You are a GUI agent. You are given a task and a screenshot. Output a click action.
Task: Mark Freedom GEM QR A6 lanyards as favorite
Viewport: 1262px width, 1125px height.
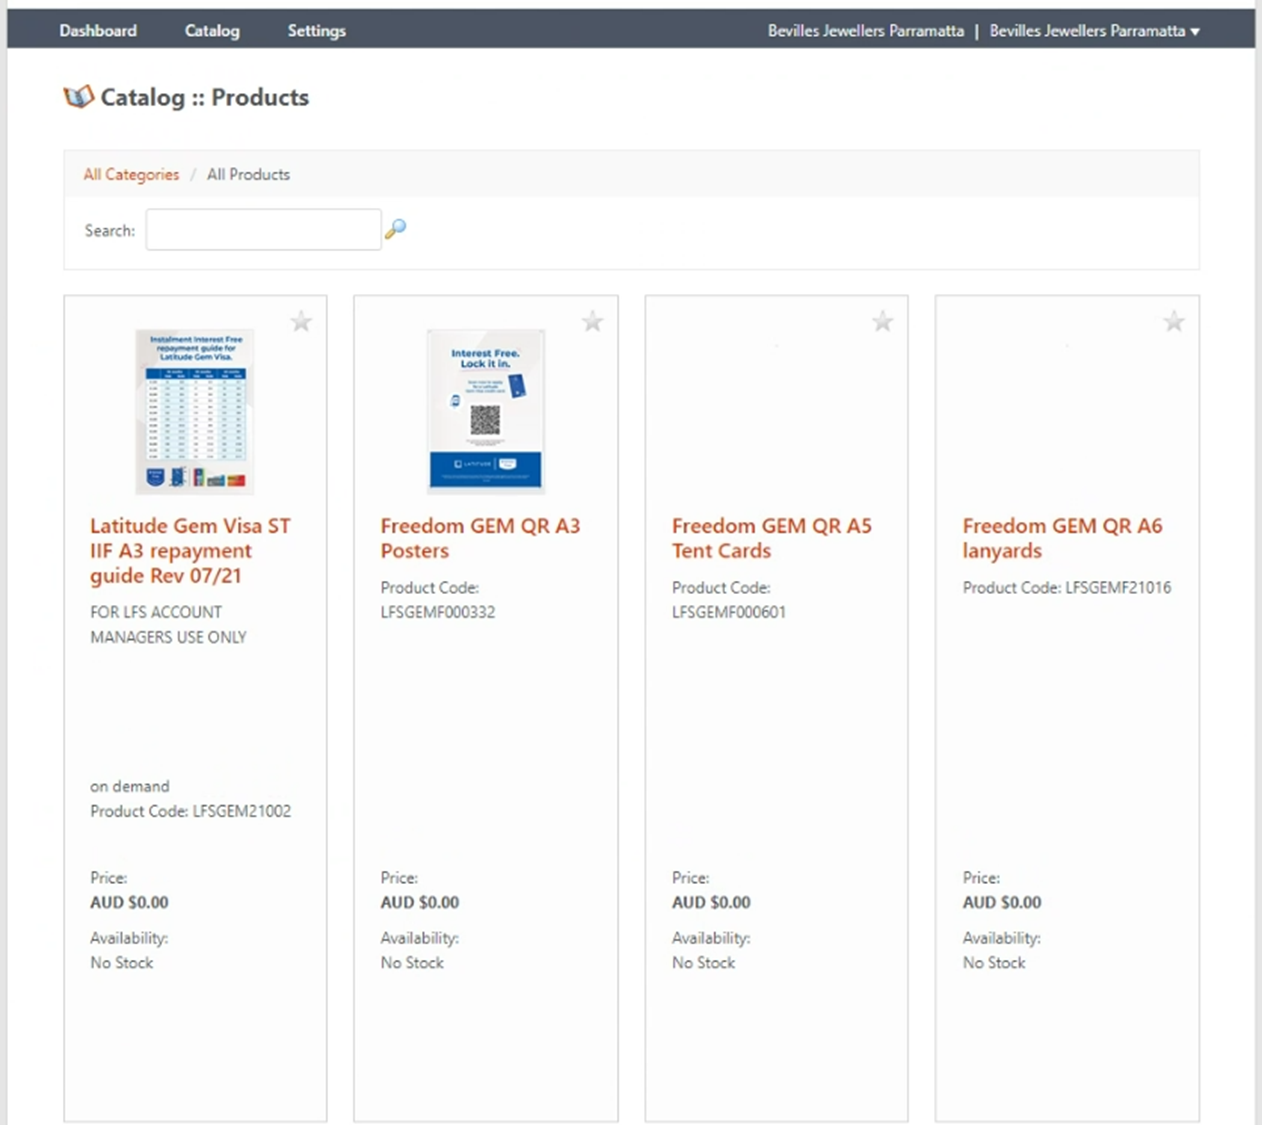(1173, 322)
